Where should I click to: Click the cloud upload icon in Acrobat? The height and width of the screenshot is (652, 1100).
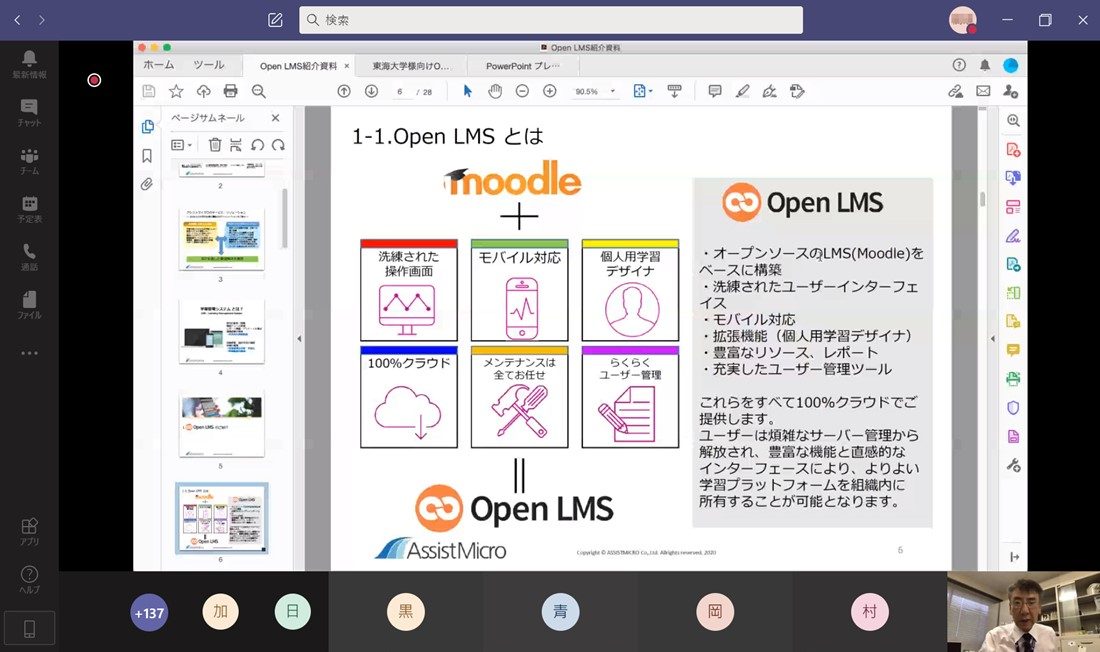click(x=203, y=91)
